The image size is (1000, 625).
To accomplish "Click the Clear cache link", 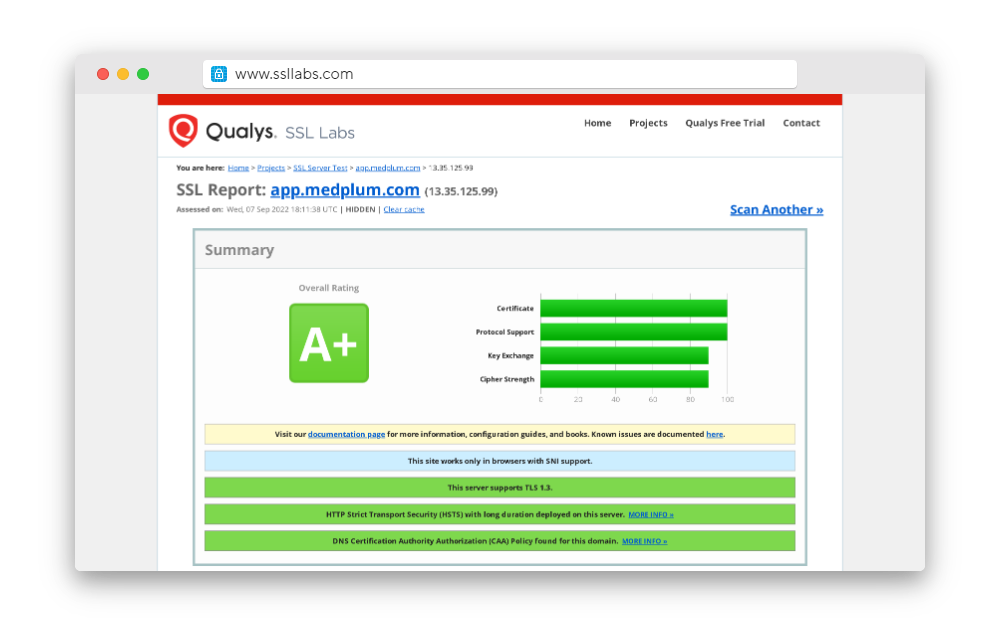I will tap(404, 210).
